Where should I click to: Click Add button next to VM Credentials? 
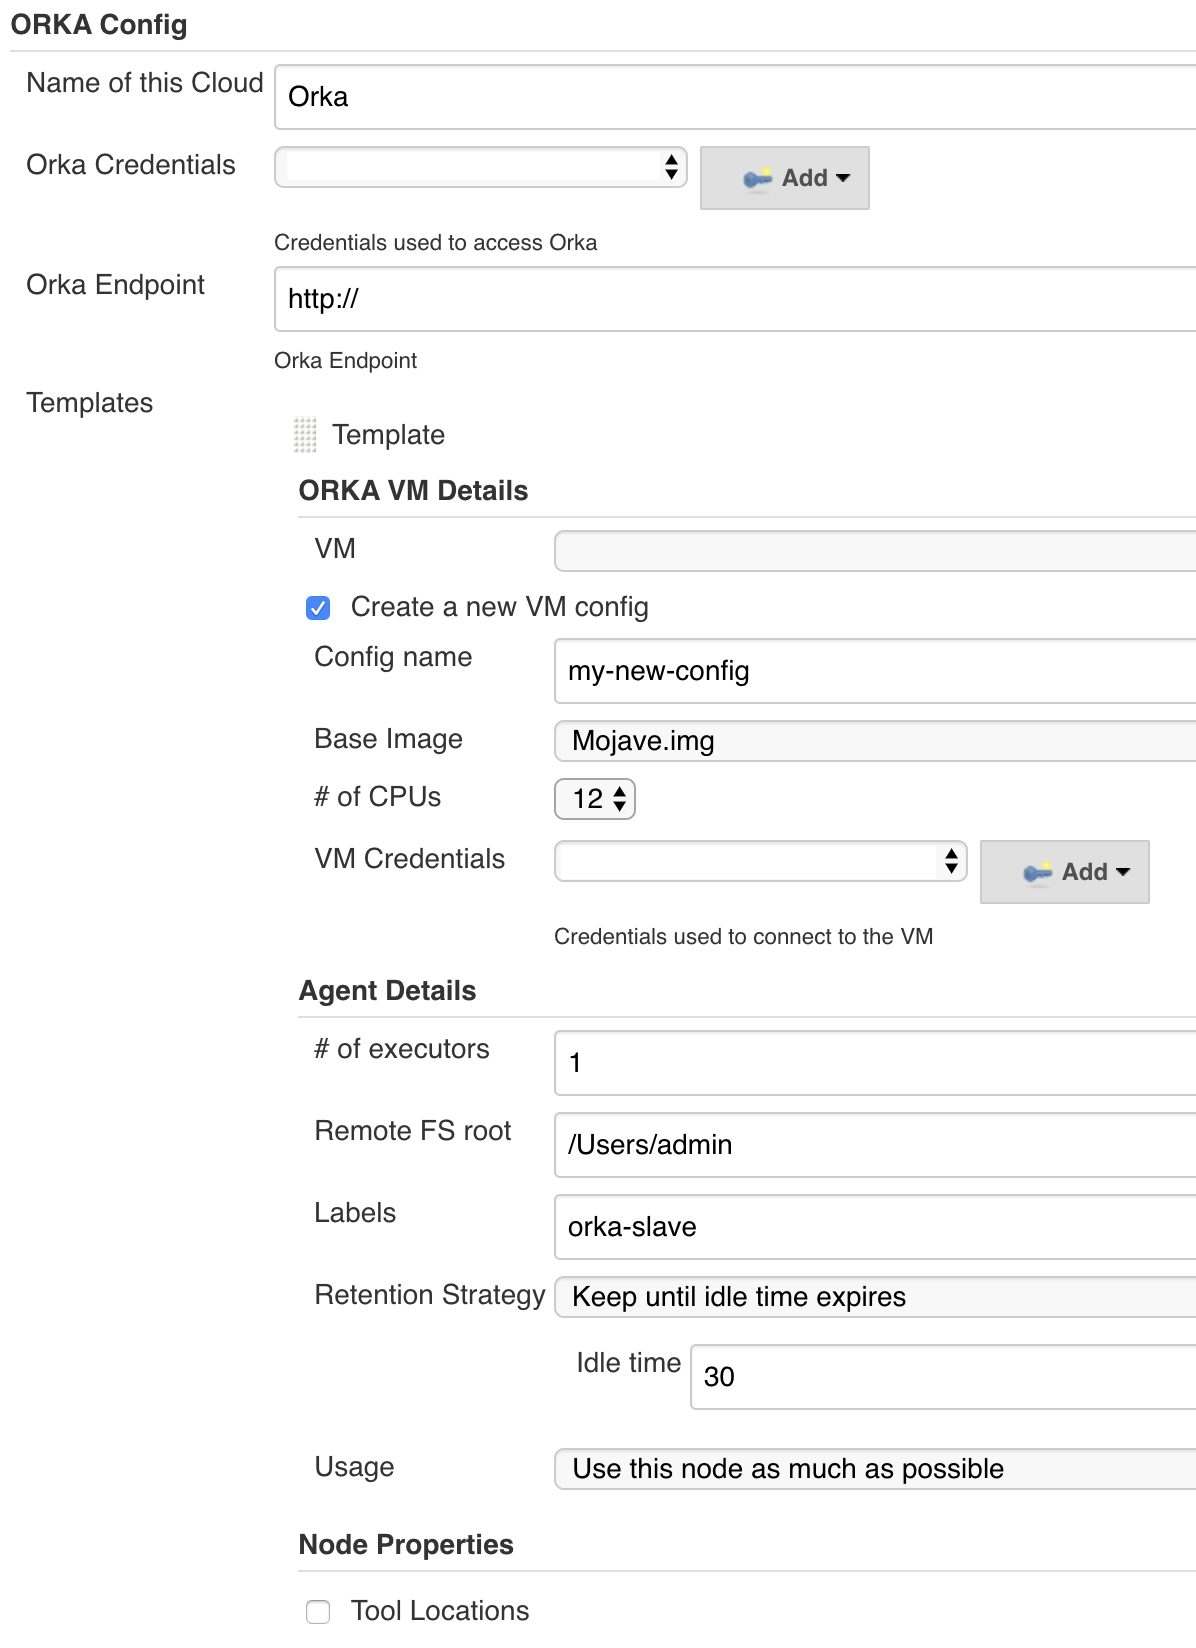click(1065, 872)
